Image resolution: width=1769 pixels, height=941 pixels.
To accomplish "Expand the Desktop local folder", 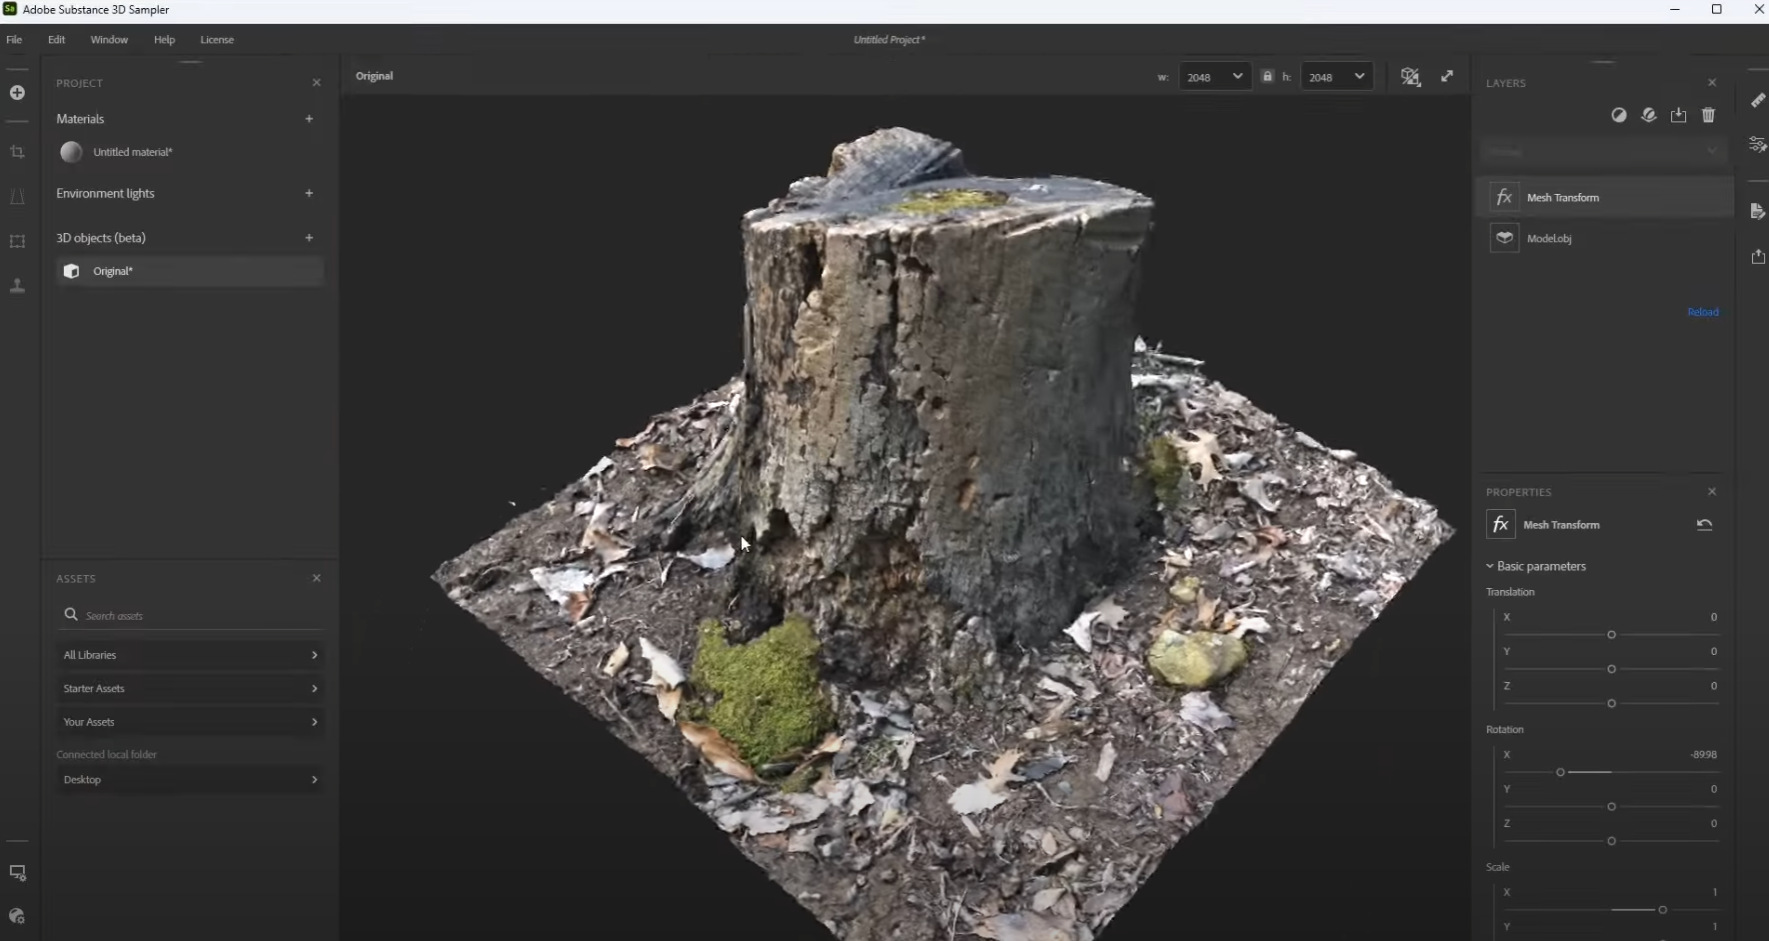I will tap(190, 780).
